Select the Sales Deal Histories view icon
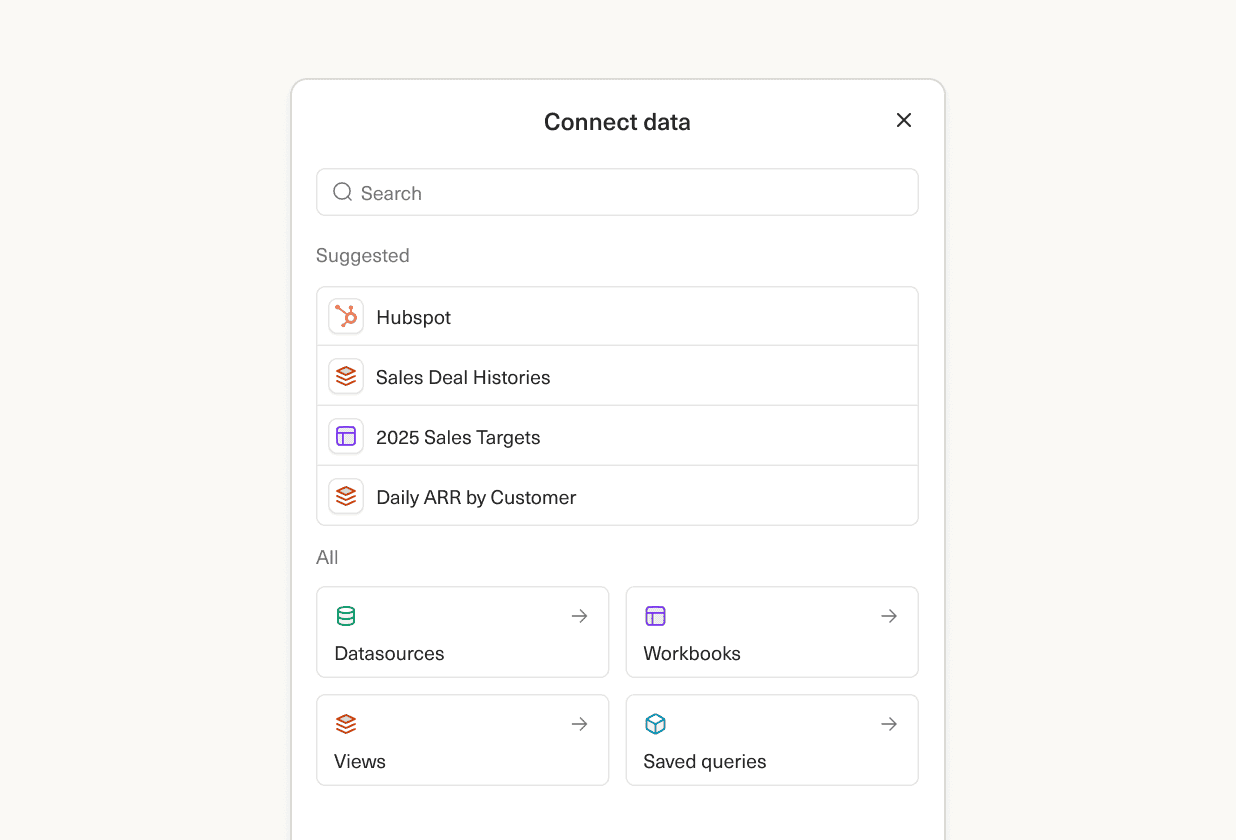The image size is (1236, 840). click(x=345, y=376)
